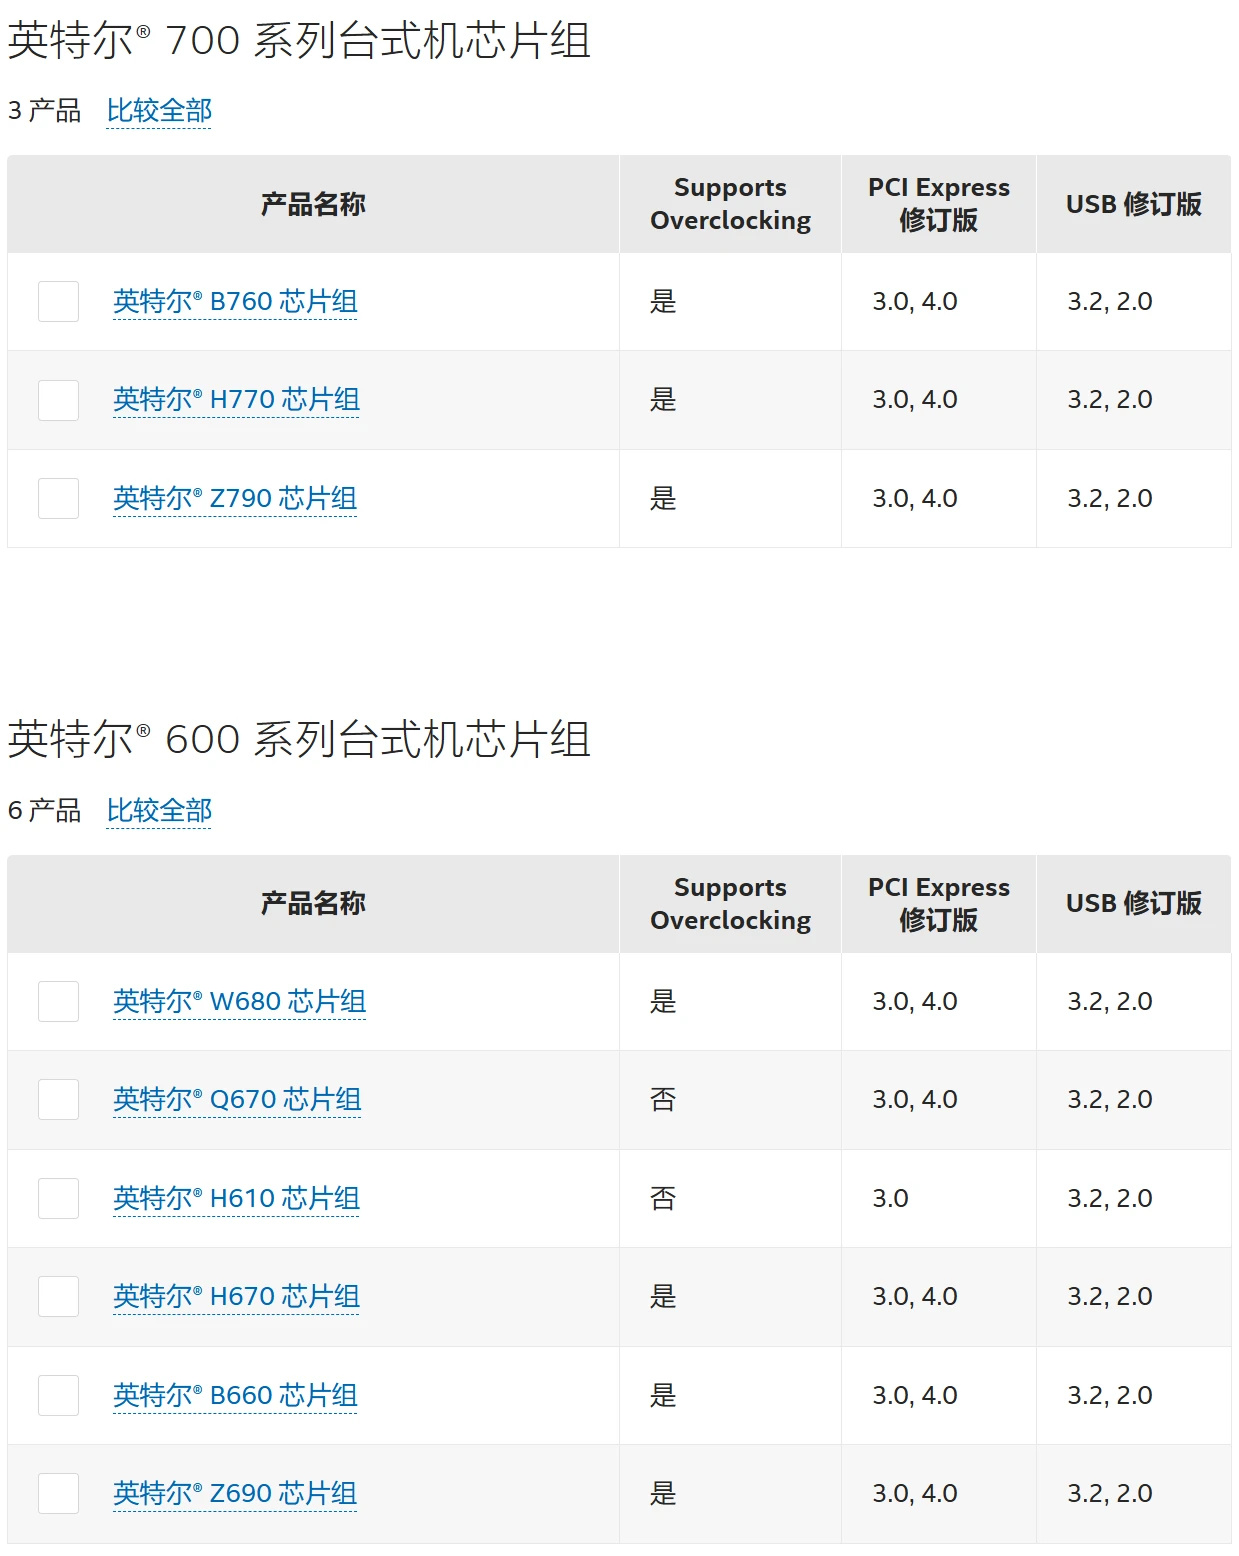1239x1556 pixels.
Task: Open the 英特尔 B660 芯片组 link
Action: [x=235, y=1395]
